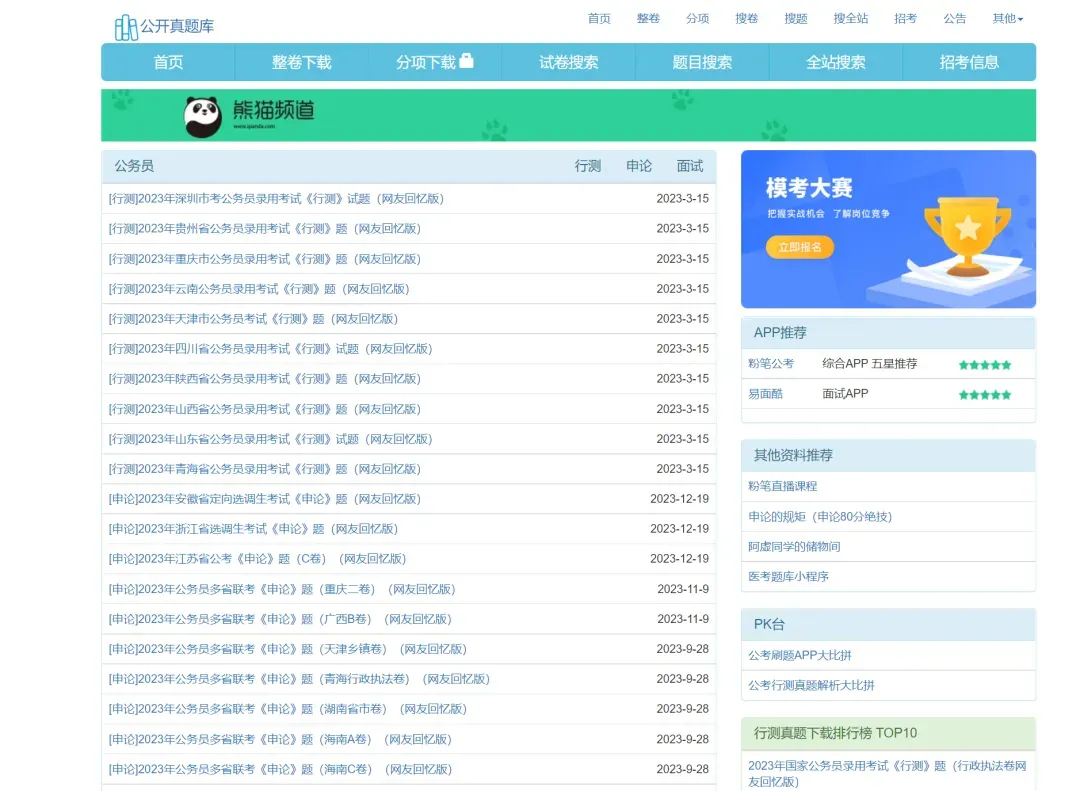The image size is (1080, 791).
Task: Click the lock icon beside 分项下载
Action: click(x=466, y=61)
